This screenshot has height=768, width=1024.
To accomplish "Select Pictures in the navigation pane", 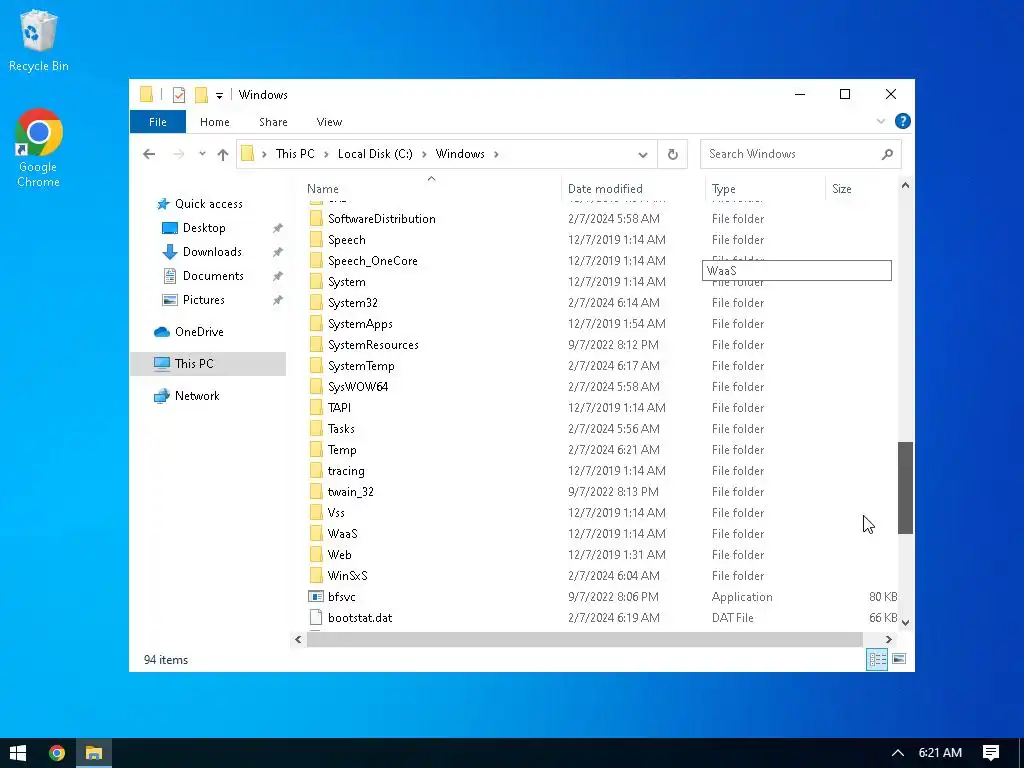I will pos(203,300).
